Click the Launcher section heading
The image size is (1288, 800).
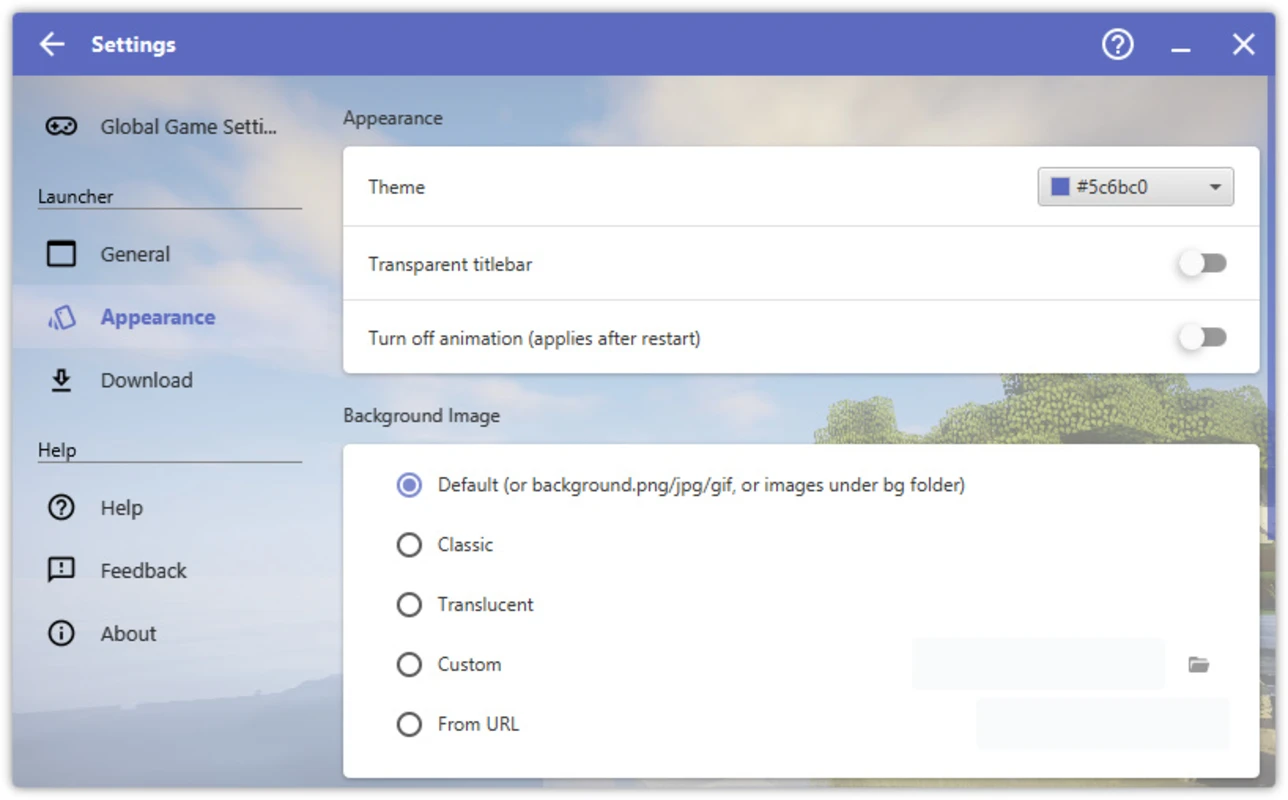75,197
